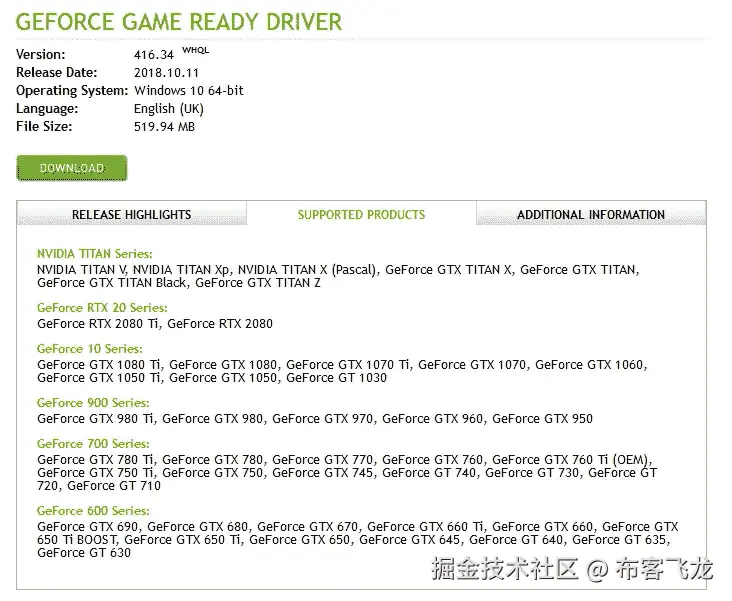Click GeForce GTX 770 entry
Image resolution: width=732 pixels, height=601 pixels.
tap(323, 460)
